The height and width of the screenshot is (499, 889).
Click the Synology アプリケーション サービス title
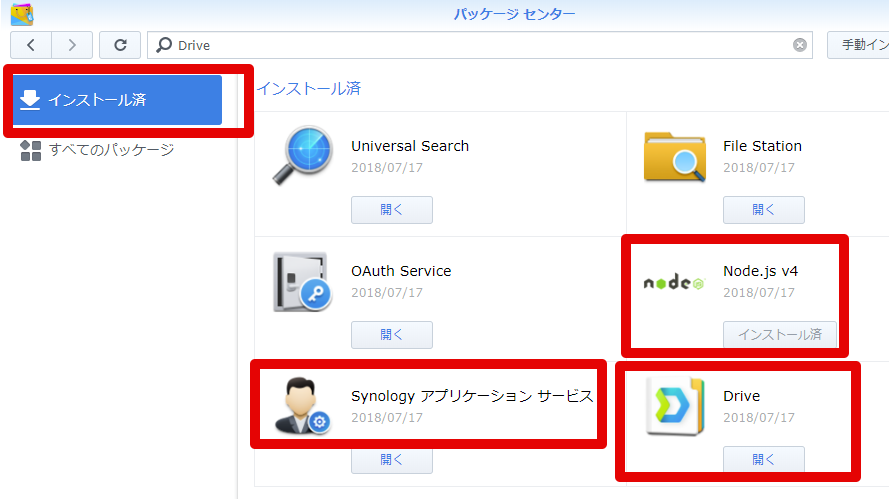click(472, 396)
